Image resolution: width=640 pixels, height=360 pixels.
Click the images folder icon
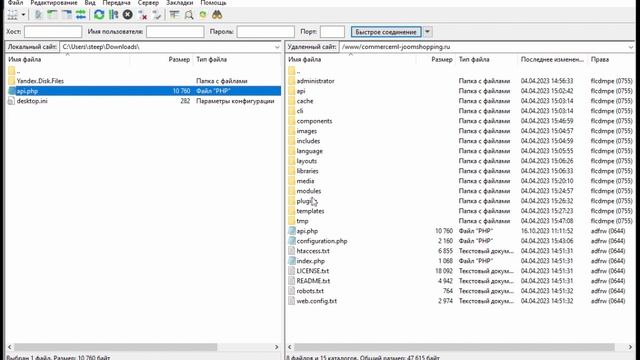pyautogui.click(x=291, y=131)
